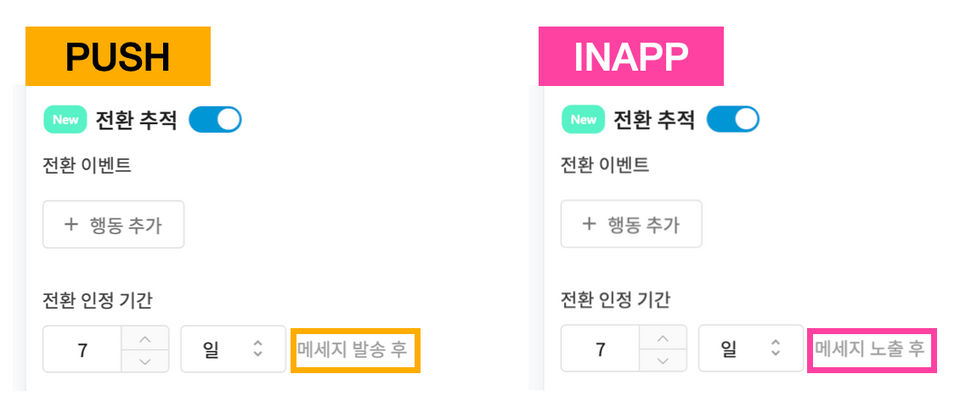Decrease the INAPP period with down arrow
The width and height of the screenshot is (960, 398).
click(x=663, y=361)
